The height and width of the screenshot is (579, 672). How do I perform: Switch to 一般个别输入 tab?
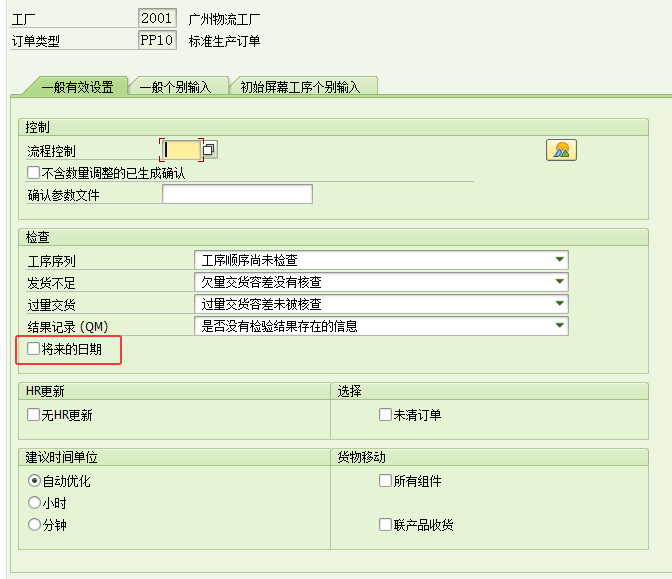click(176, 87)
